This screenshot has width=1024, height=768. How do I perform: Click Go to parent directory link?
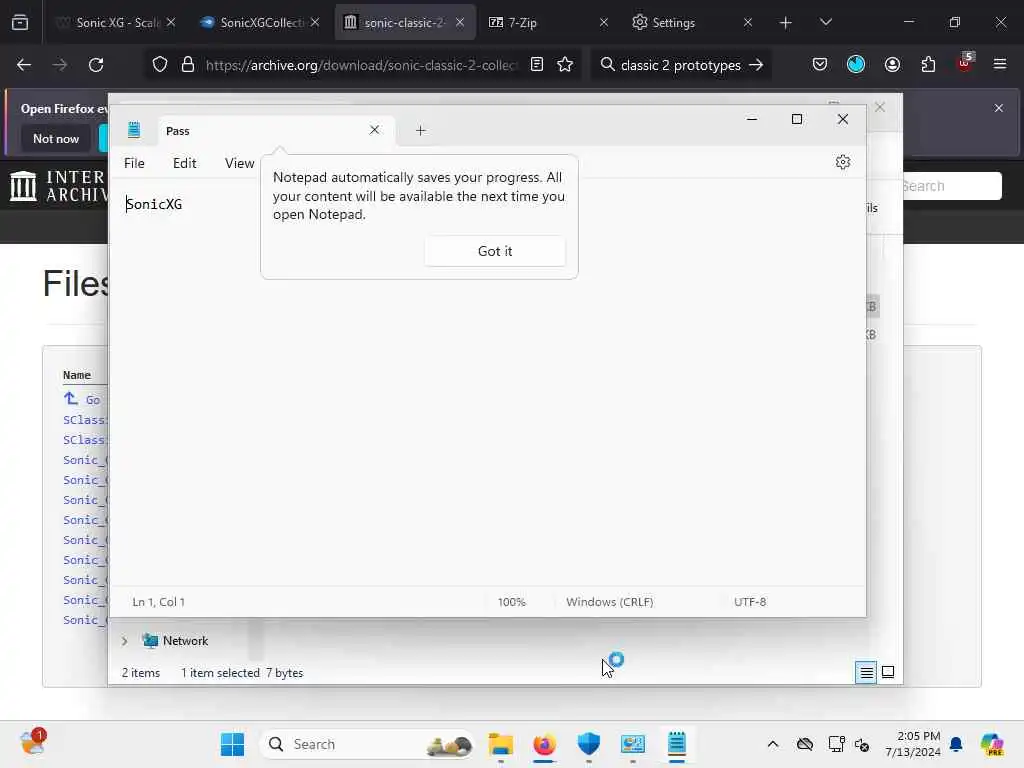[x=83, y=399]
